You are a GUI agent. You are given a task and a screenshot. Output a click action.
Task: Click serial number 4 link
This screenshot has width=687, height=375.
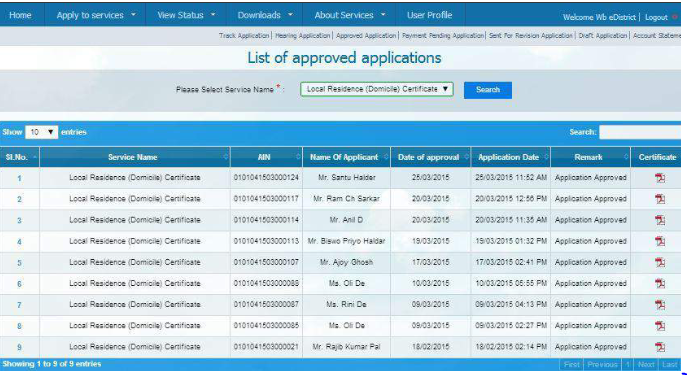coord(19,242)
